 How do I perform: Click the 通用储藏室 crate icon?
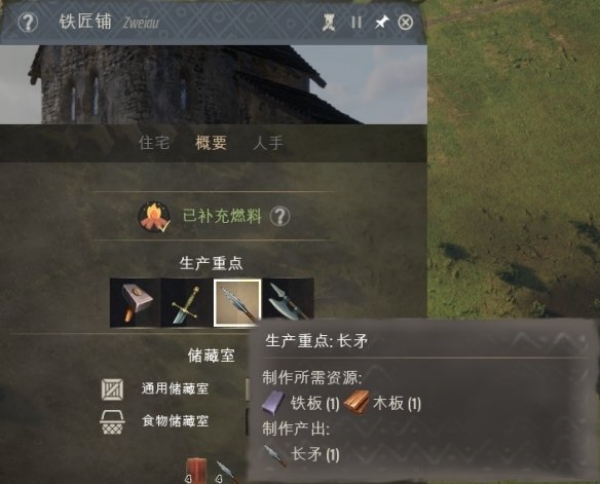coord(112,389)
